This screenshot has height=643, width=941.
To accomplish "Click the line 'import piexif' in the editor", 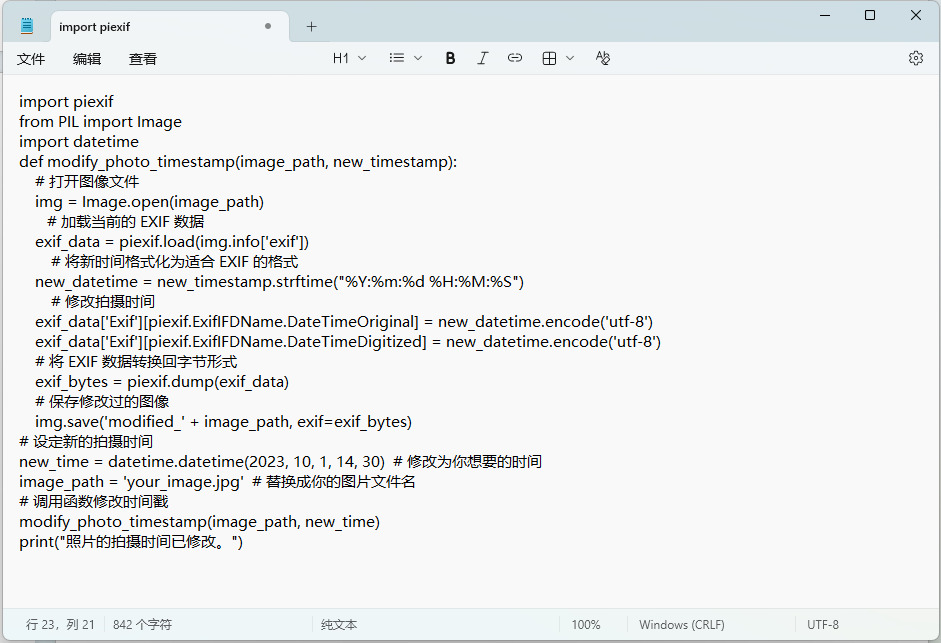I will pyautogui.click(x=66, y=101).
